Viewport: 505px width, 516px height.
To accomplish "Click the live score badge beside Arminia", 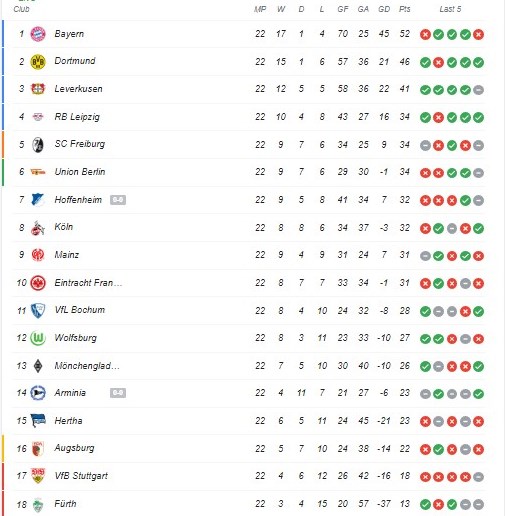I will point(118,393).
